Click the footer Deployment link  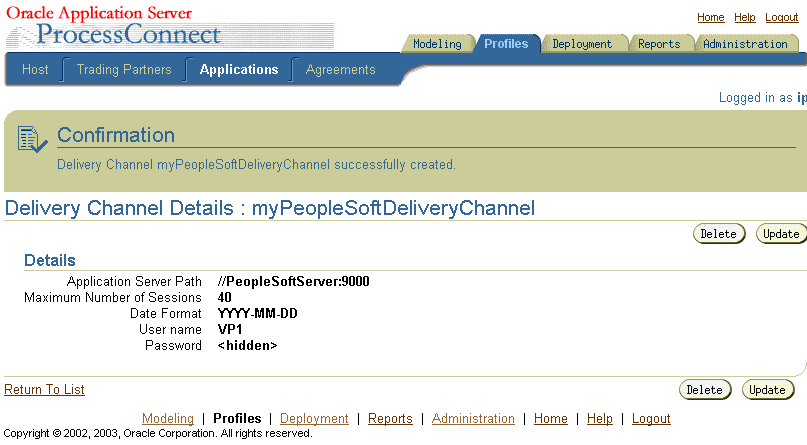[x=314, y=418]
